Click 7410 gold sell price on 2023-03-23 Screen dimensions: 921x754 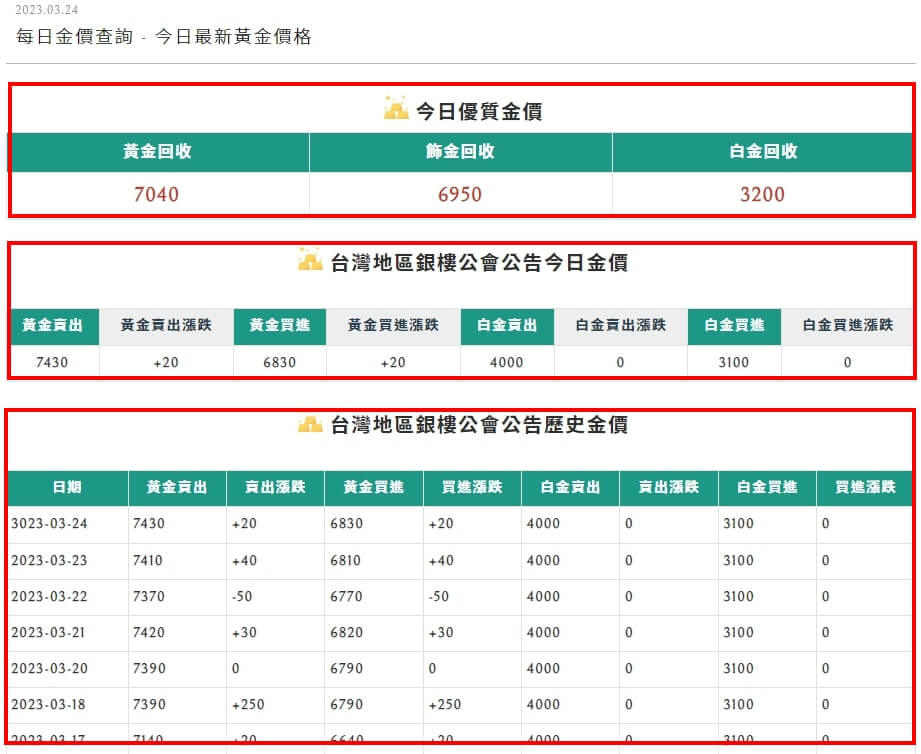coord(148,560)
